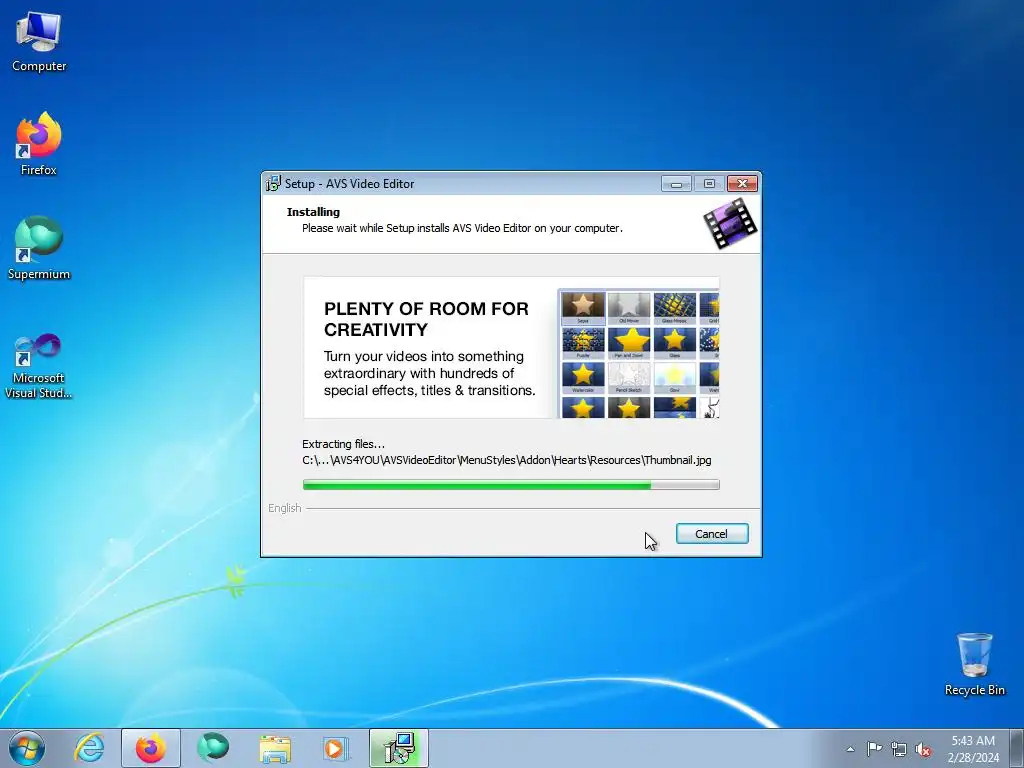Click the 'English' language label
This screenshot has height=768, width=1024.
pyautogui.click(x=285, y=508)
